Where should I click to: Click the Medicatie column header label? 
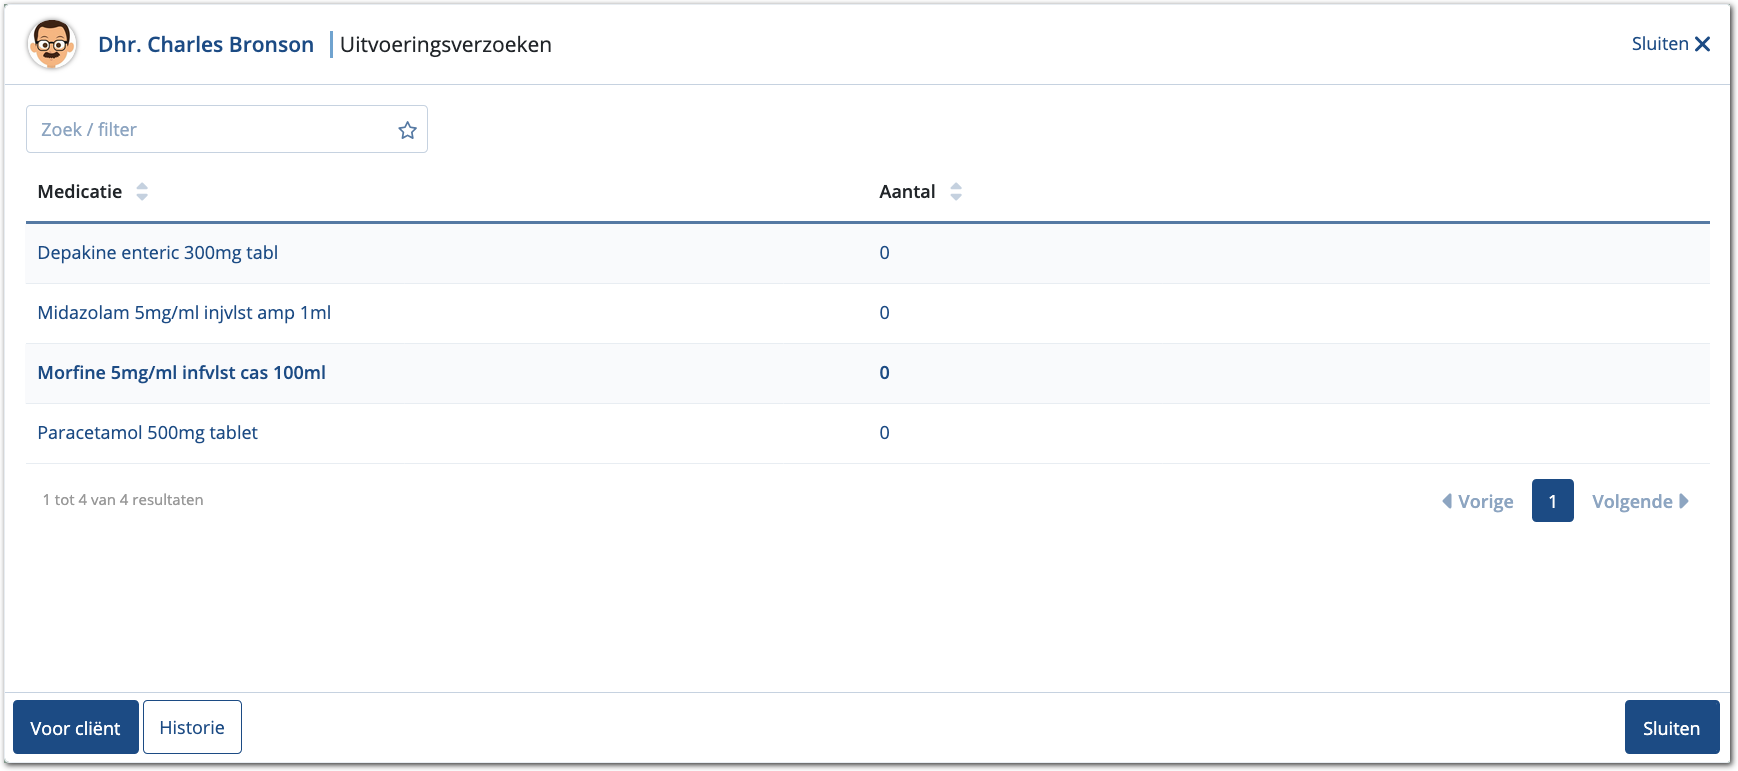tap(80, 192)
